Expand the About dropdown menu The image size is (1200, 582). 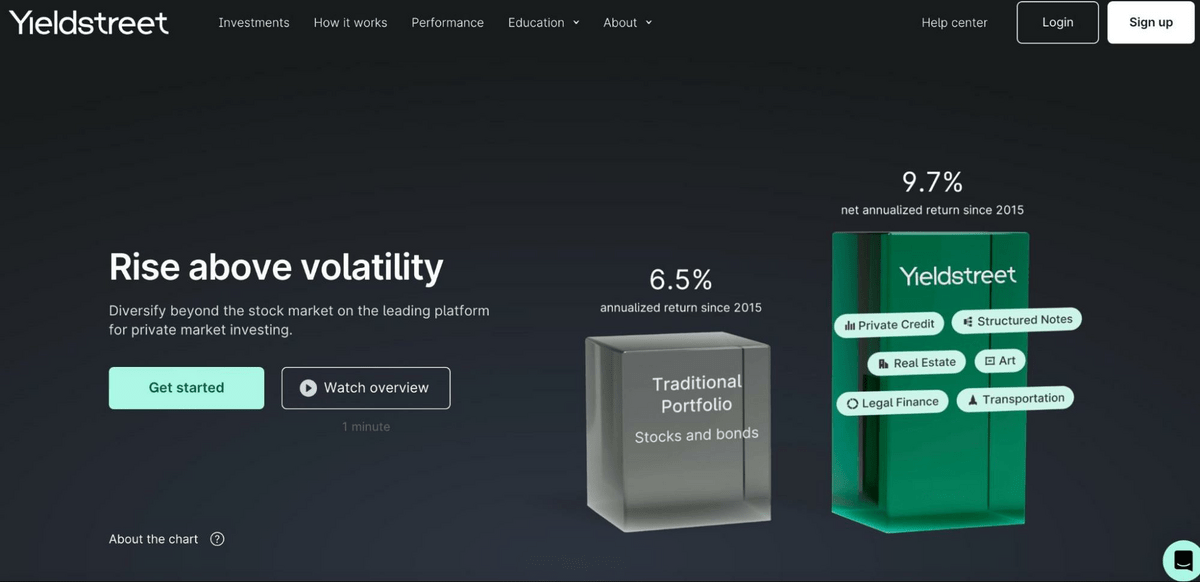(x=628, y=22)
